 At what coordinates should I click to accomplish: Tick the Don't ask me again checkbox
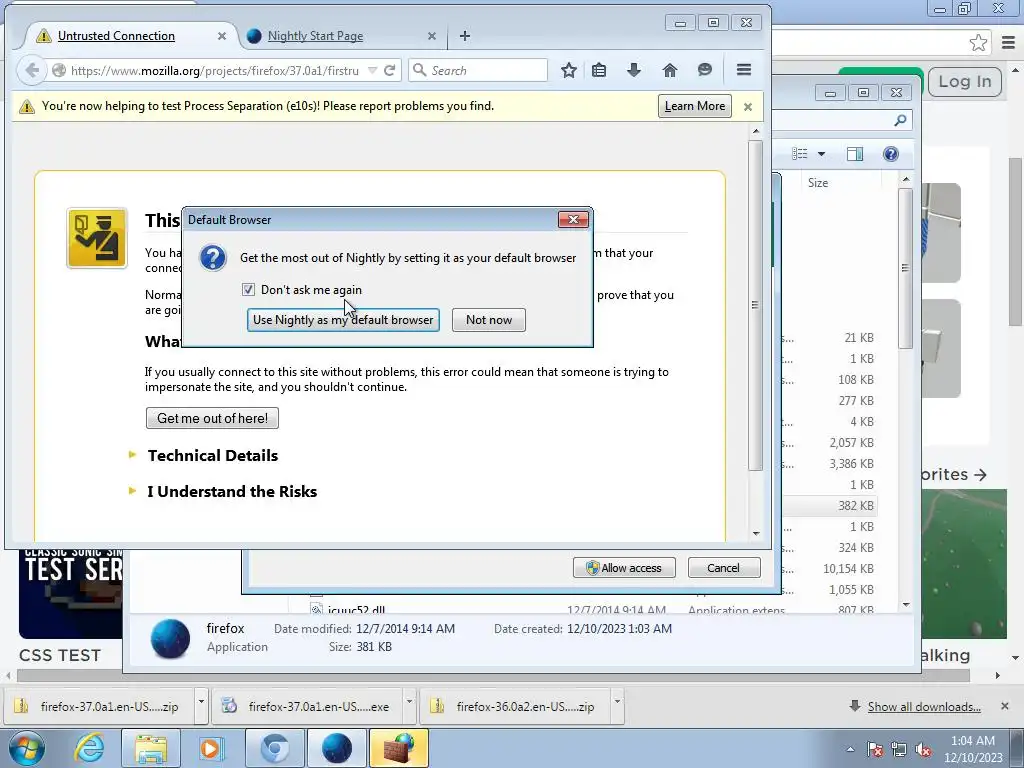click(248, 289)
